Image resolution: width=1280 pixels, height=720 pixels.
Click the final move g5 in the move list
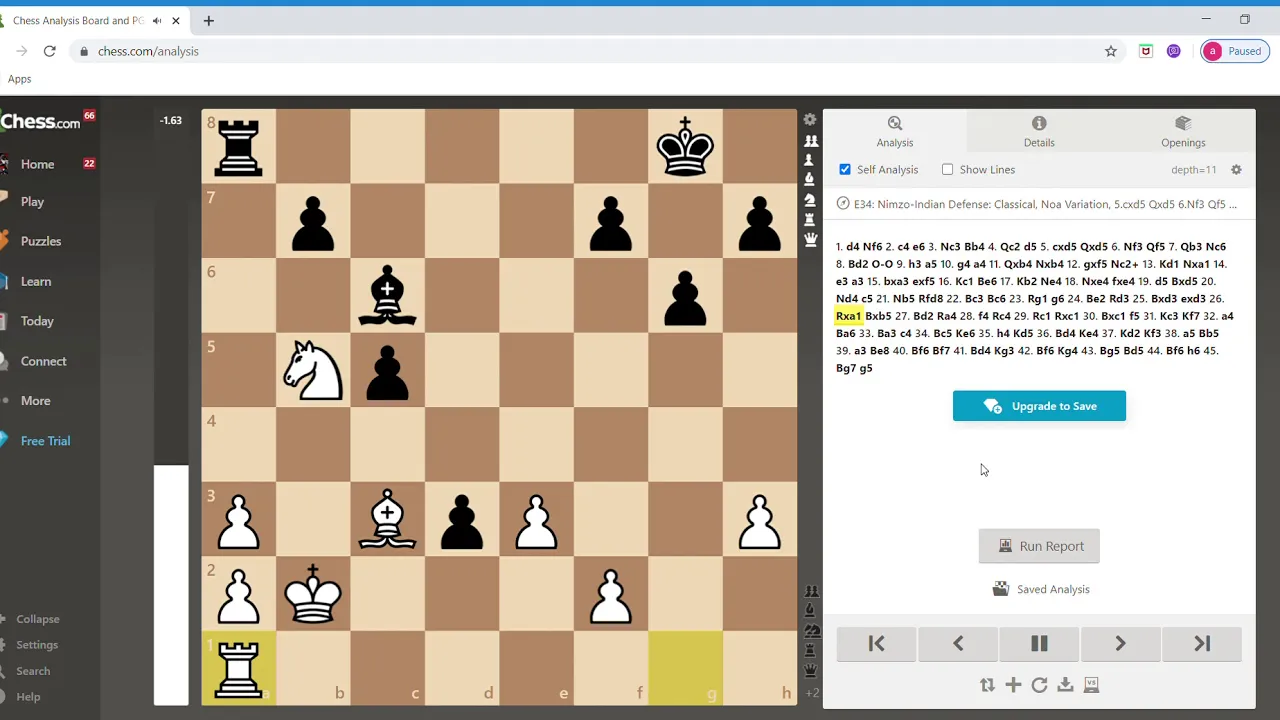click(x=866, y=368)
